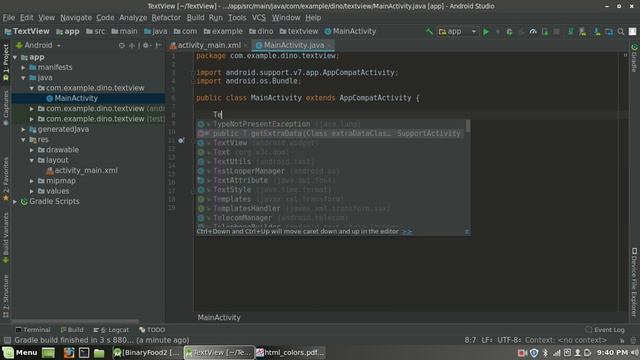Switch to html_colors.pdf taskbar window
This screenshot has height=360, width=640.
point(290,353)
